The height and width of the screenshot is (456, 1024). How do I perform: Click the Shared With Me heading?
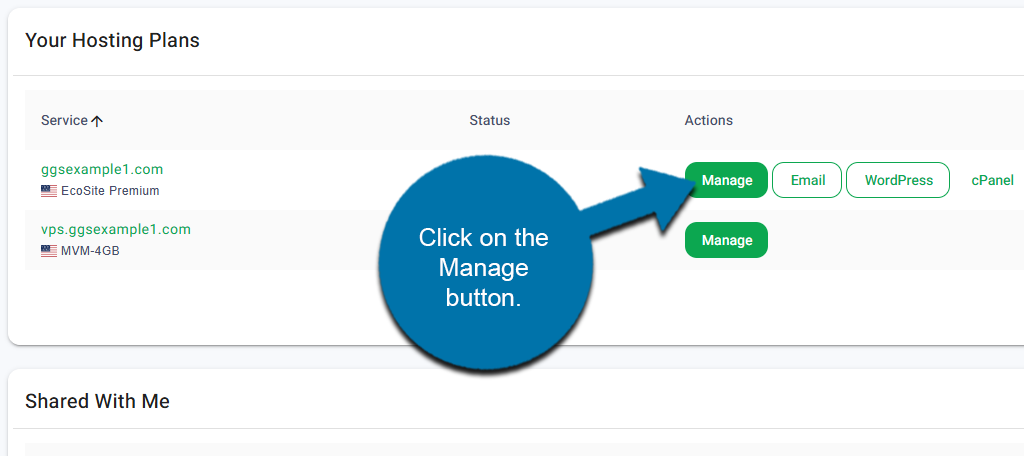click(x=97, y=401)
